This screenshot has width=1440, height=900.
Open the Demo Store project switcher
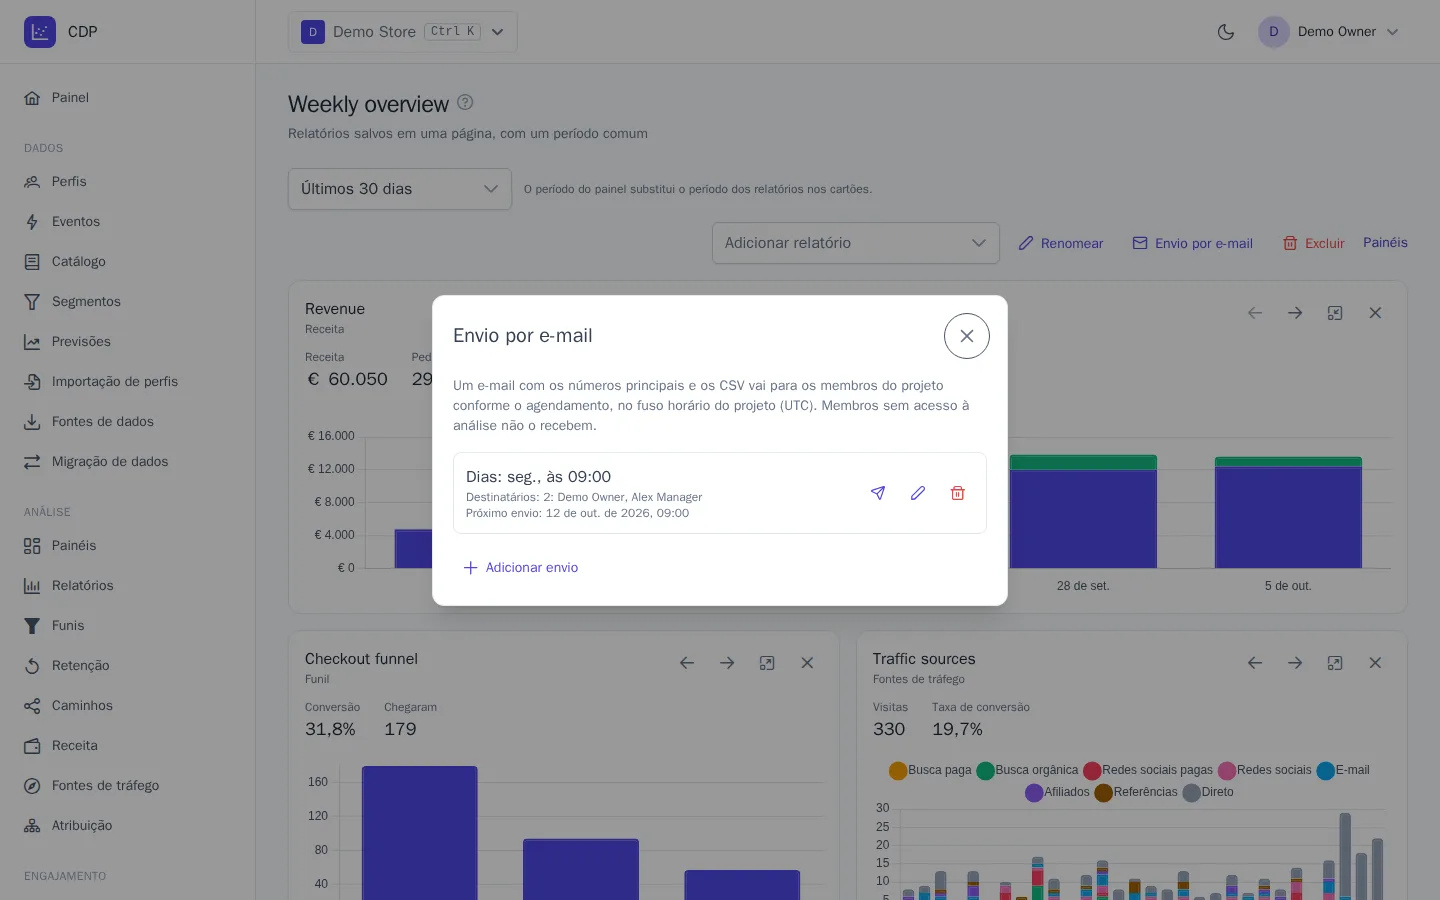point(403,32)
